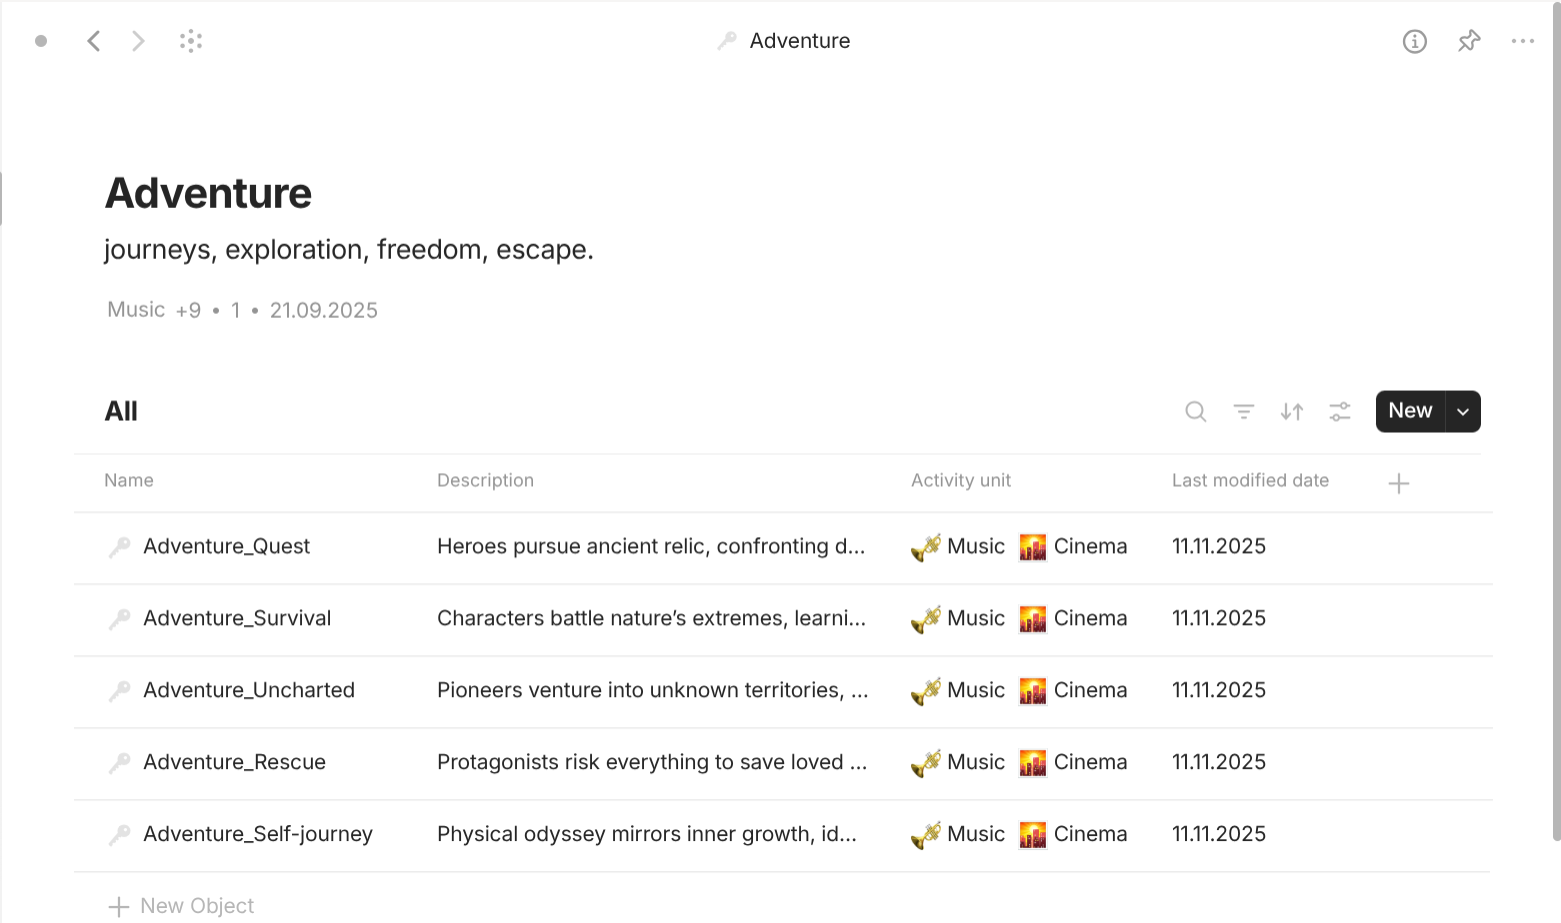Click the back navigation arrow

tap(94, 41)
